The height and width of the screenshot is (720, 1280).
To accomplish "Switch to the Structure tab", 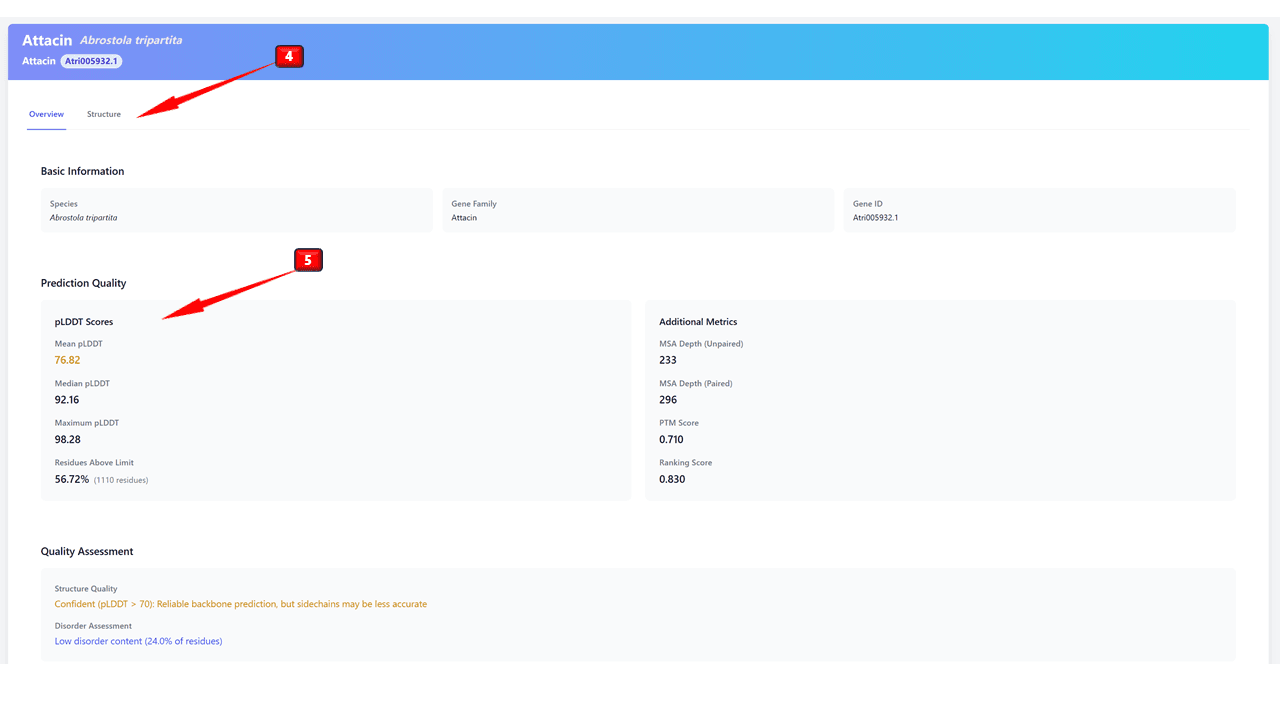I will click(x=104, y=114).
